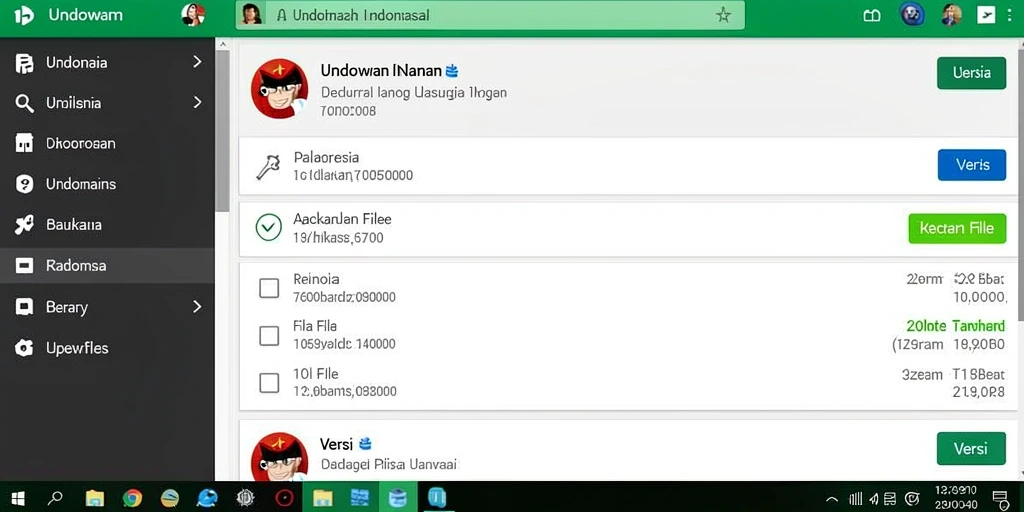This screenshot has height=512, width=1024.
Task: Click the red-hat avatar beside Undowan INanan
Action: tap(280, 89)
